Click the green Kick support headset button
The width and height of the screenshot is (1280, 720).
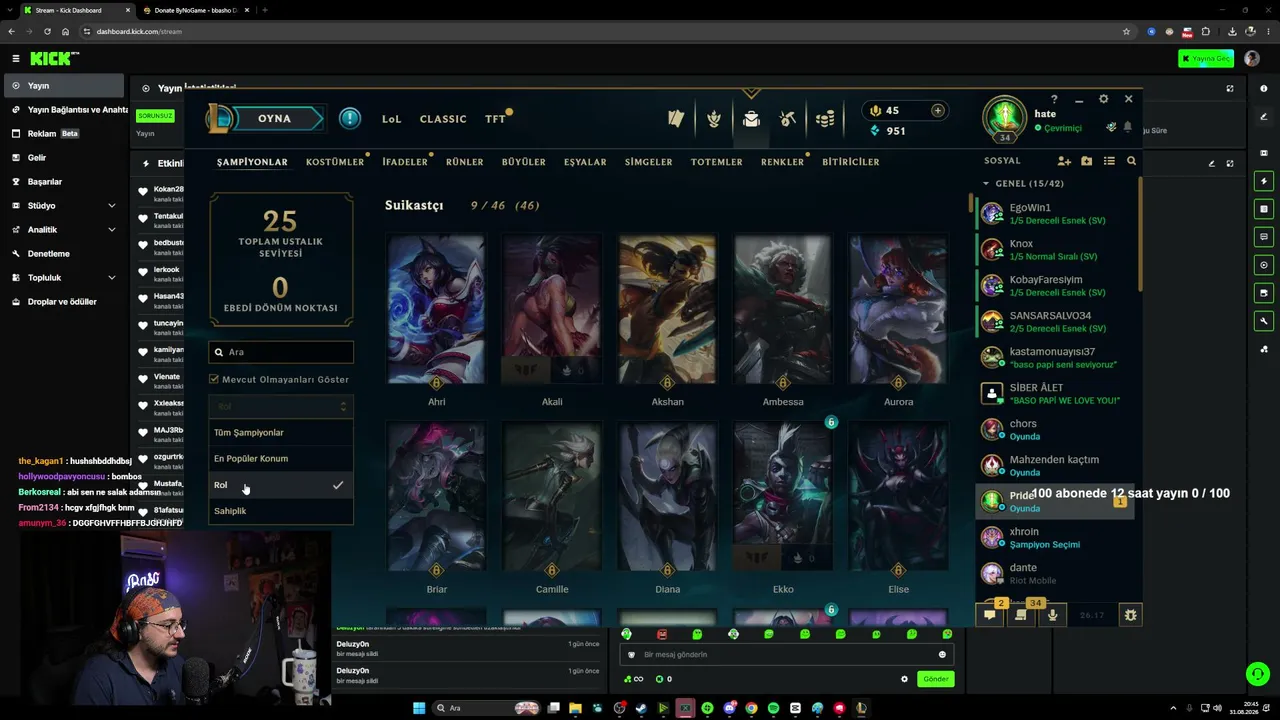1257,674
